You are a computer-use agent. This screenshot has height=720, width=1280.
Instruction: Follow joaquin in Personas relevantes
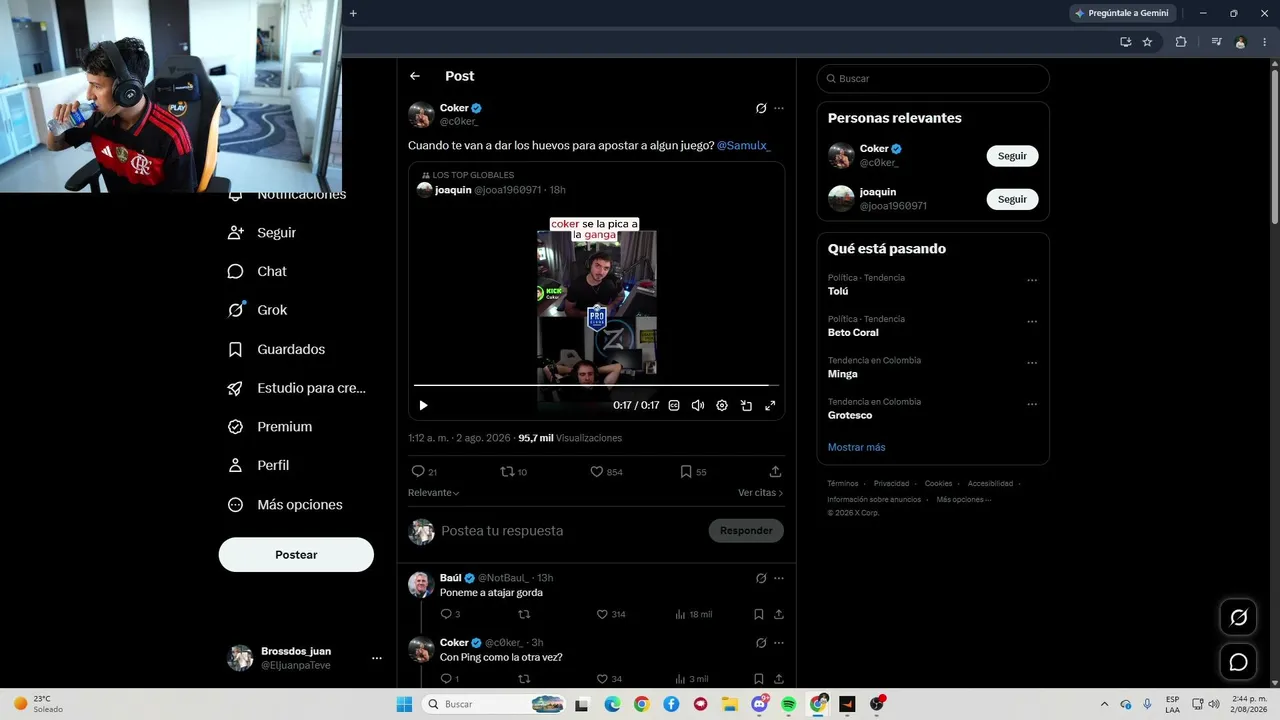pyautogui.click(x=1012, y=199)
